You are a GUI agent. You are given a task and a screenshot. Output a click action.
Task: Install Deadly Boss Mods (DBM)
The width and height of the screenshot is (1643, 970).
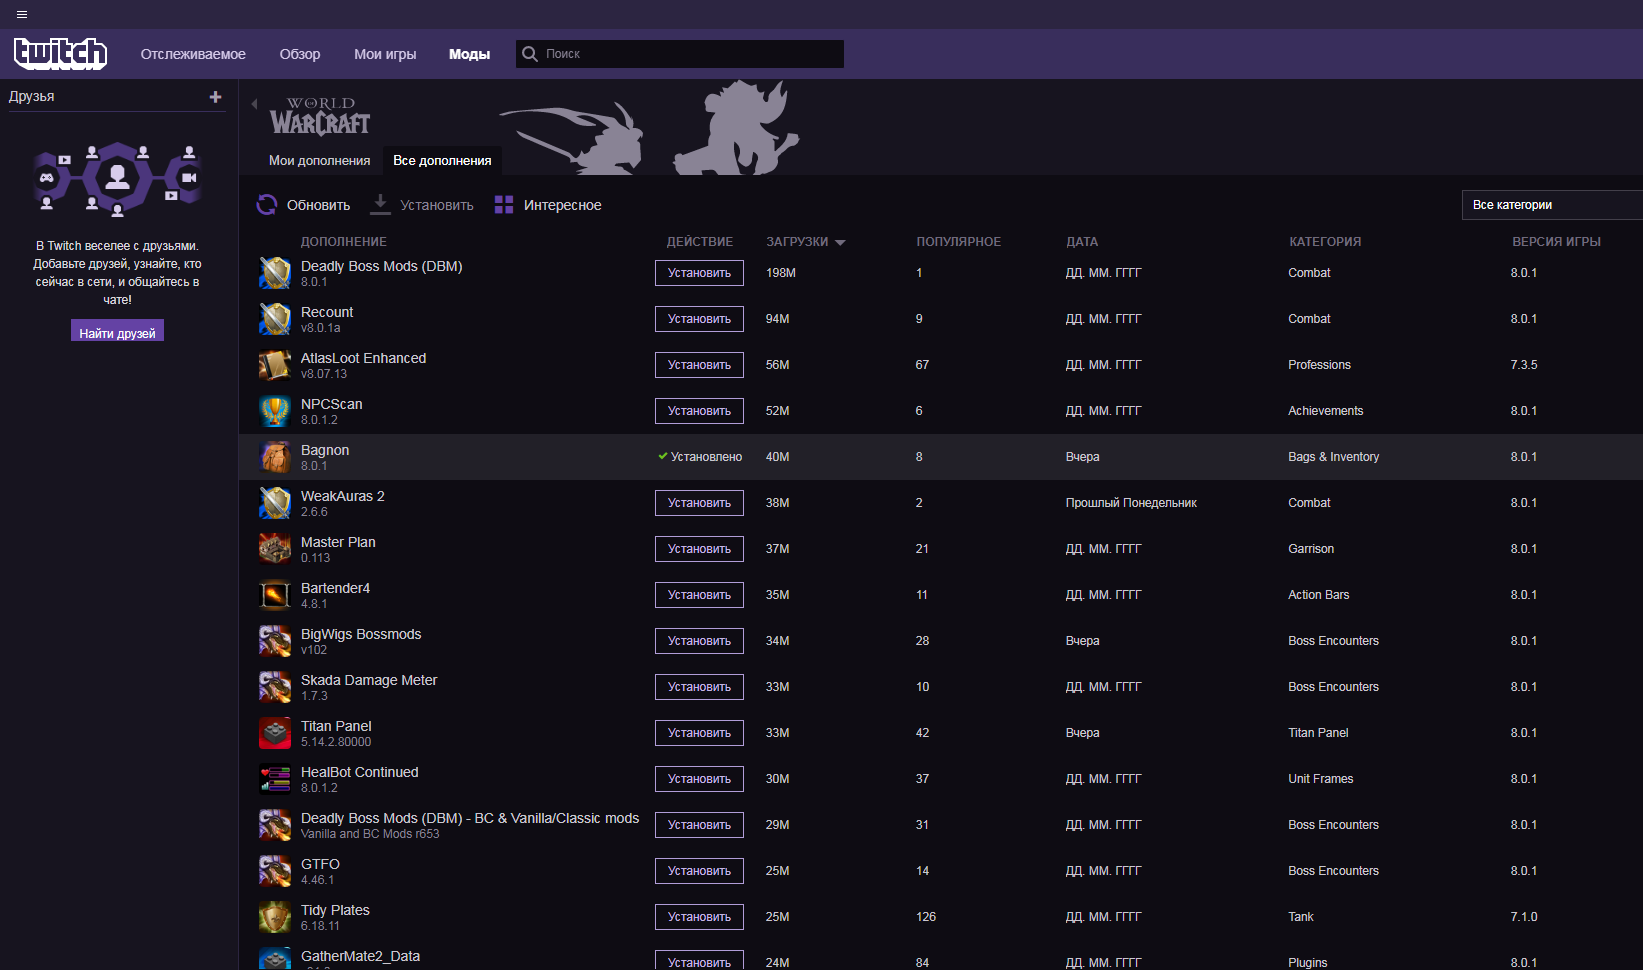point(699,273)
